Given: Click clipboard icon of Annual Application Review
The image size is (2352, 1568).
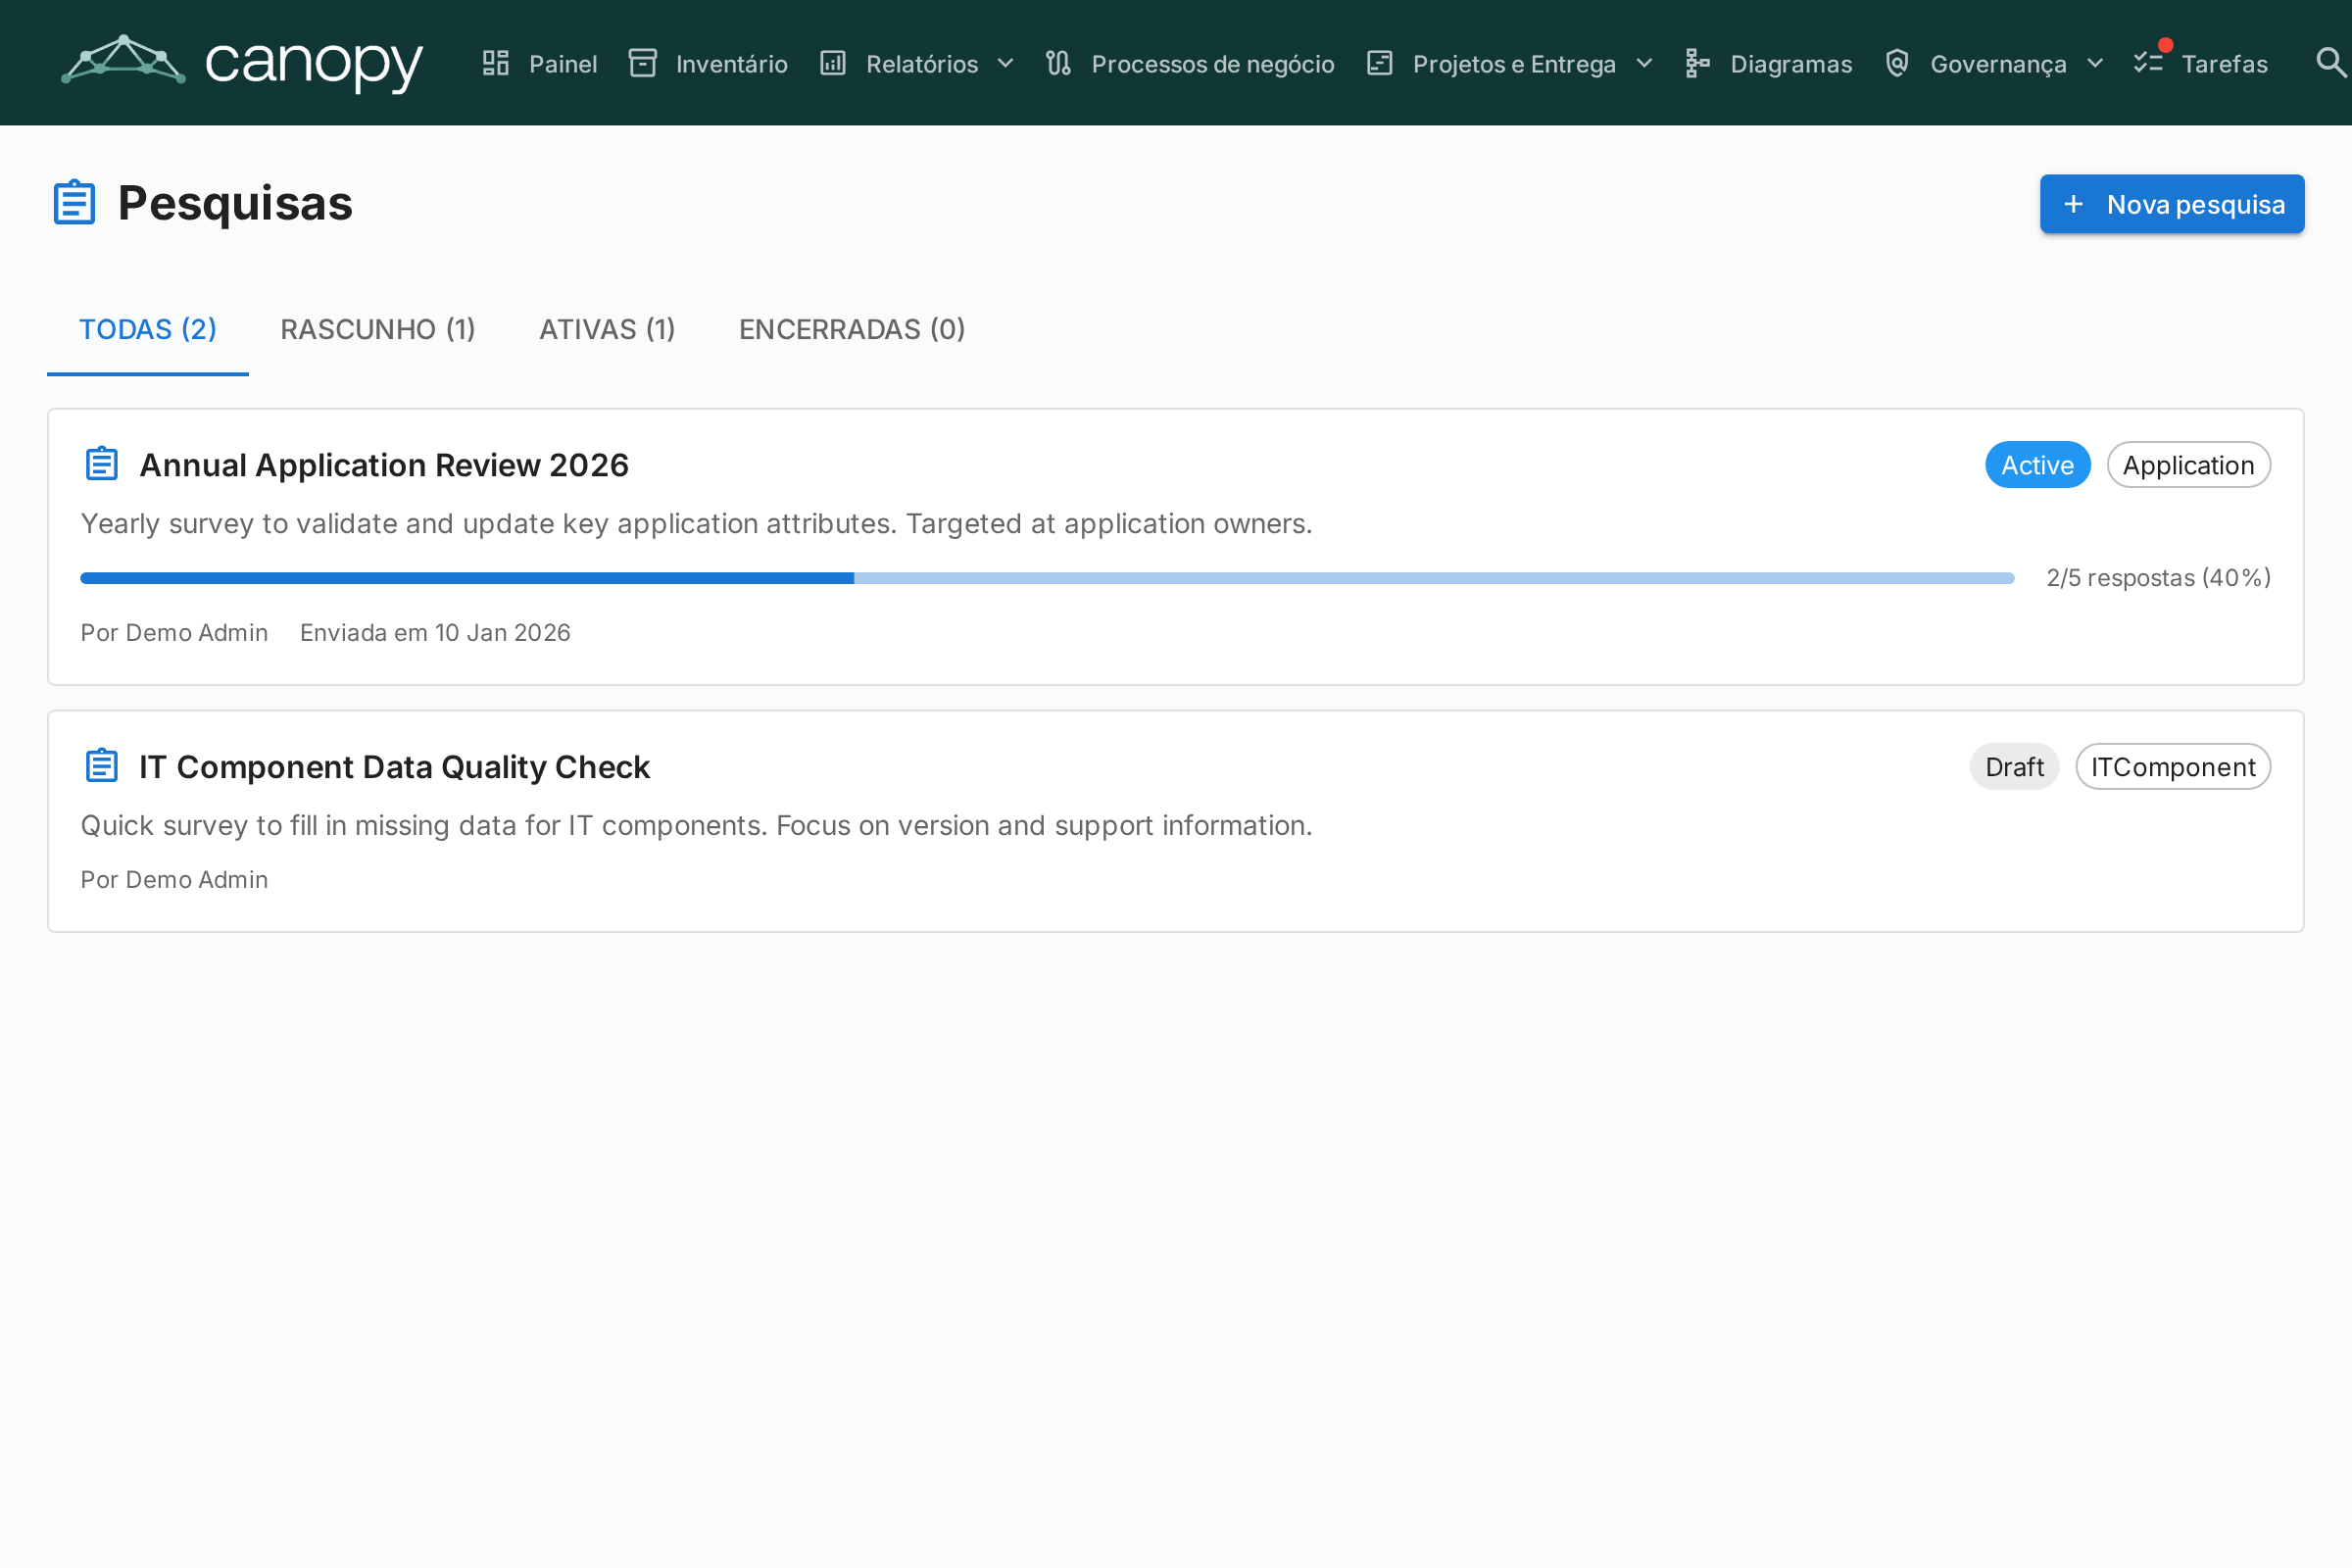Looking at the screenshot, I should tap(102, 464).
